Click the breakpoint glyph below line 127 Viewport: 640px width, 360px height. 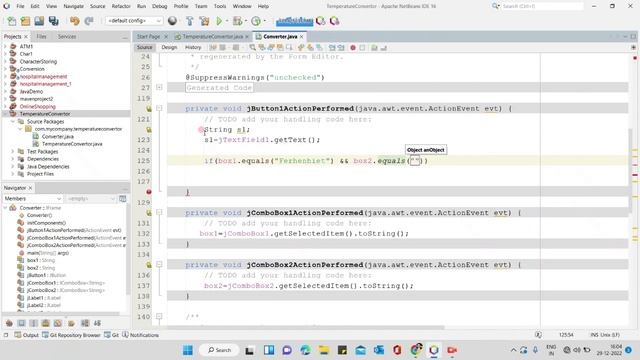pos(149,192)
